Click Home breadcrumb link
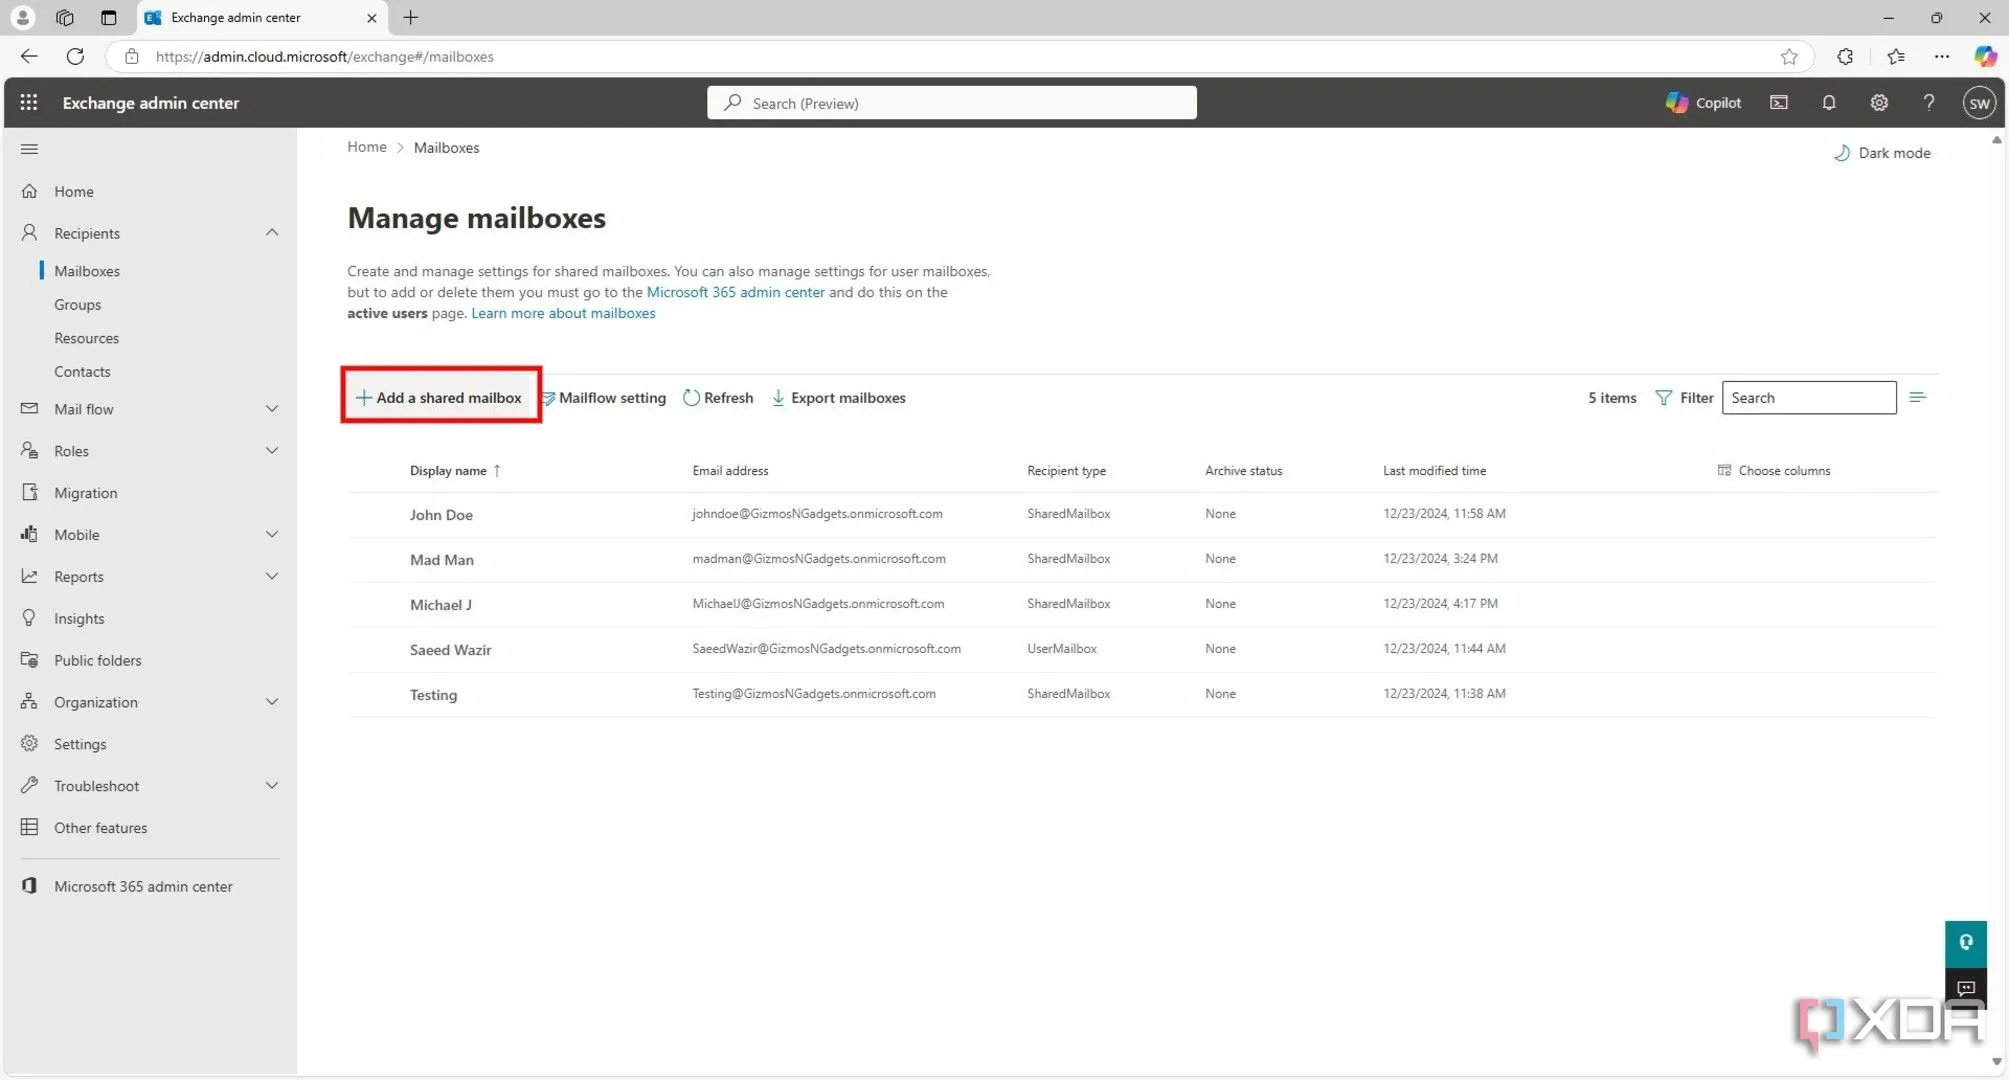The image size is (2009, 1080). [366, 147]
